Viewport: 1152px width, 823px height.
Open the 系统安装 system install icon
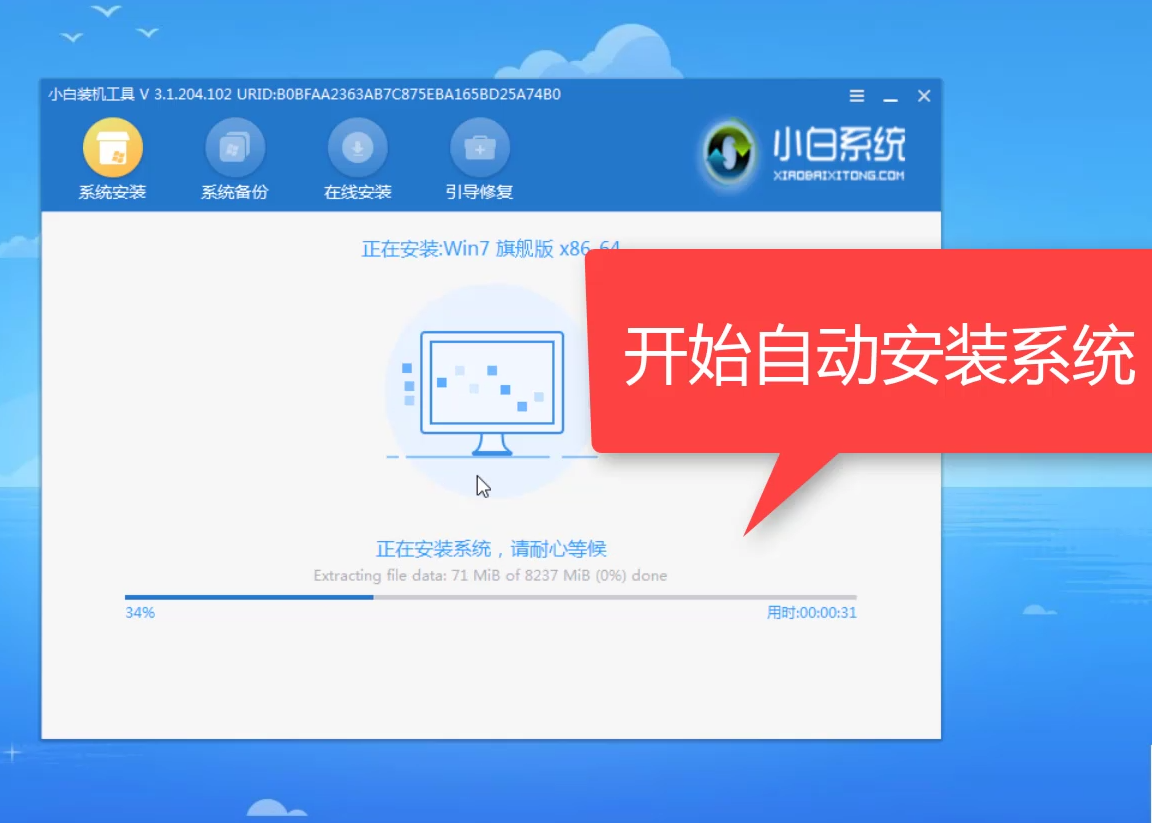pyautogui.click(x=112, y=148)
